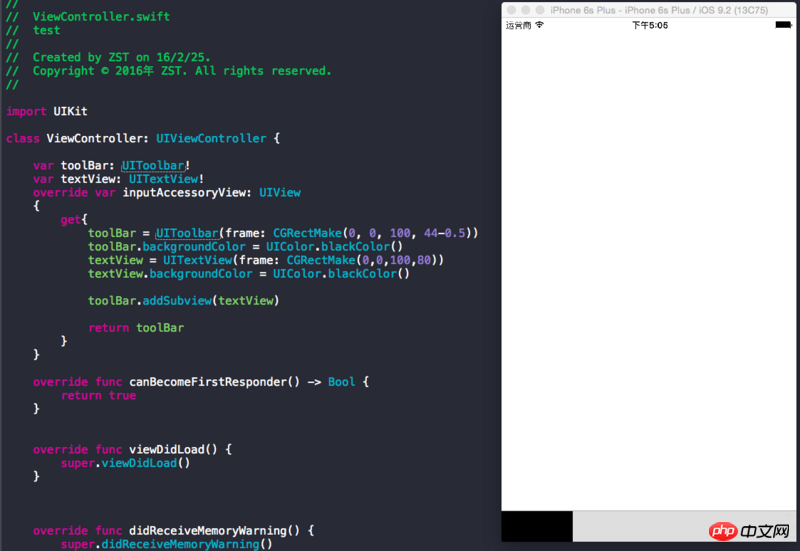The height and width of the screenshot is (551, 800).
Task: Click the carrier label "运营商" in status bar
Action: pos(518,25)
